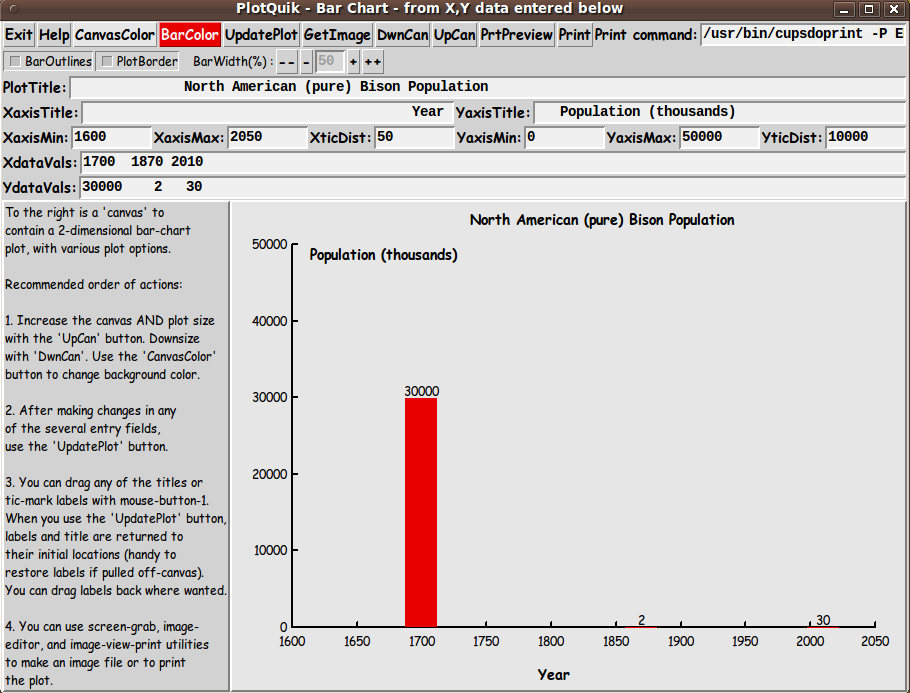Click the '30000' value label above the bar
This screenshot has height=693, width=910.
[x=422, y=391]
